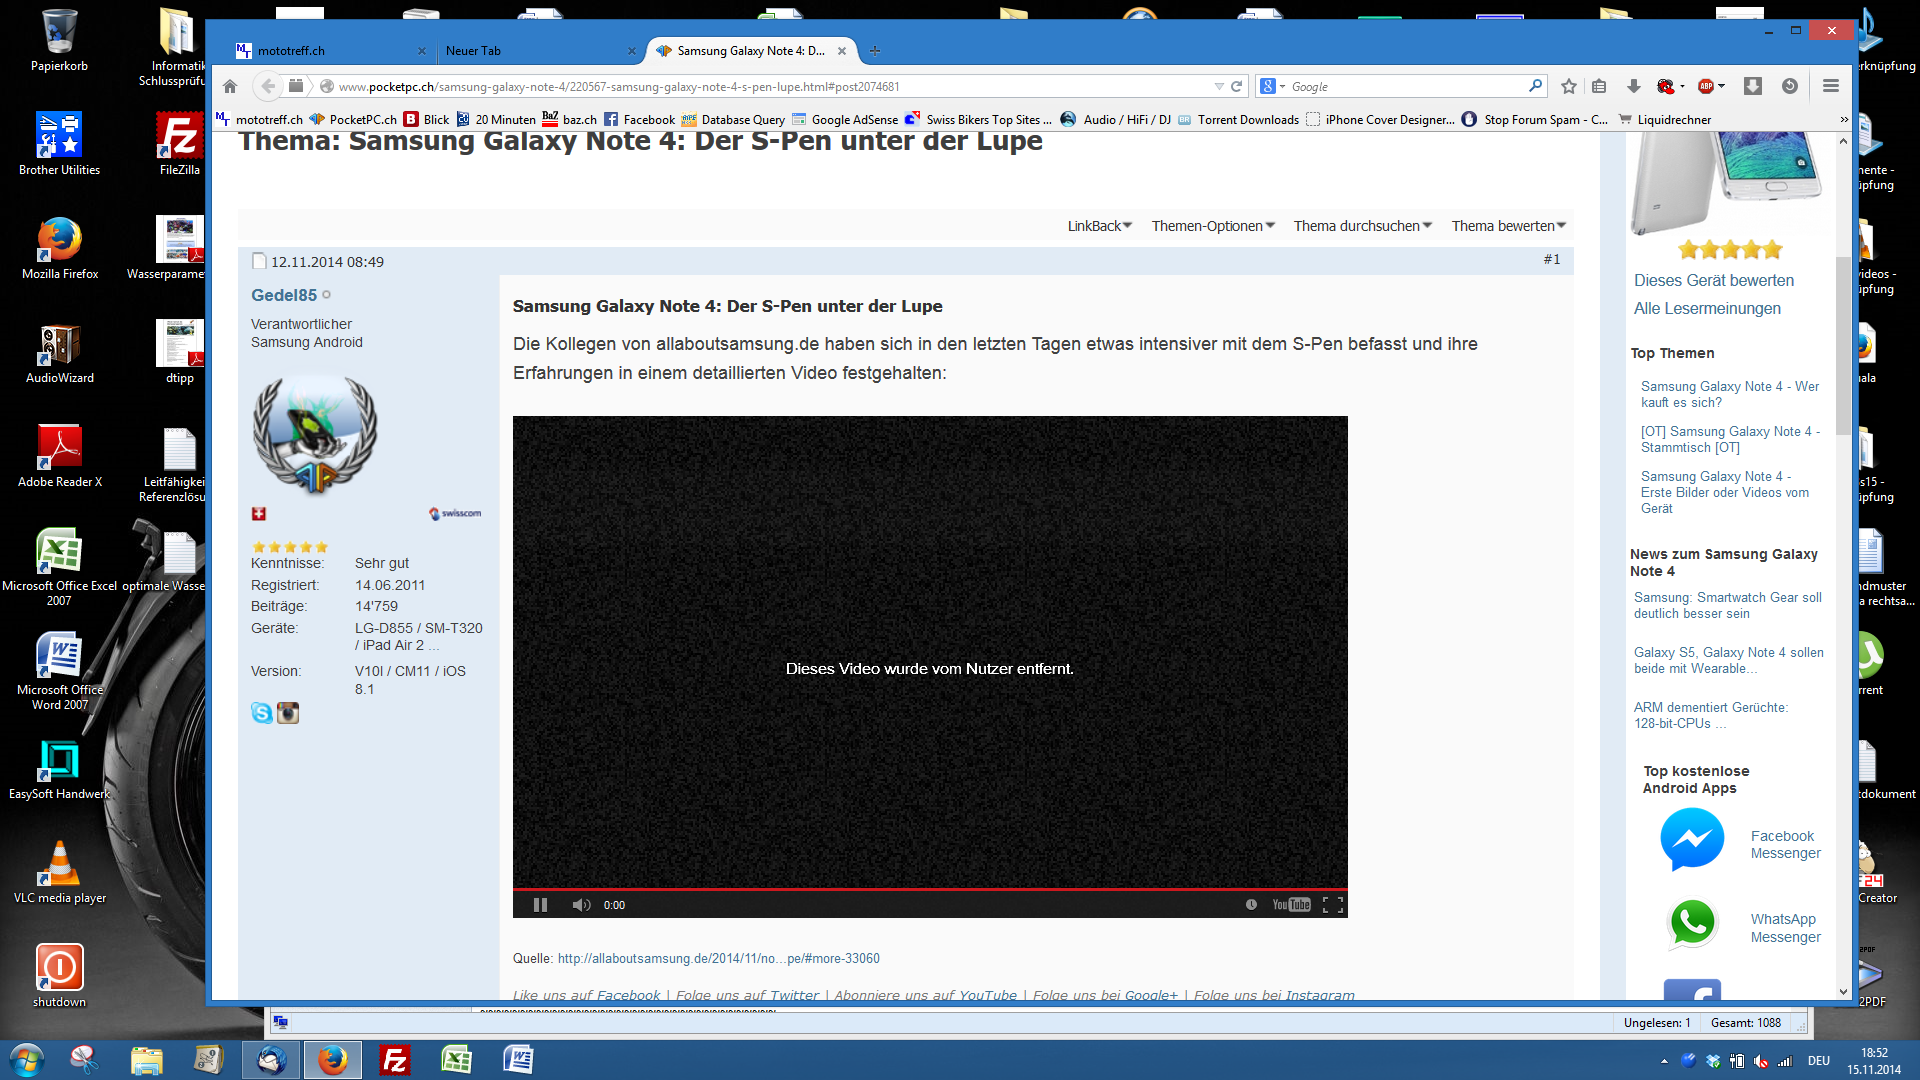Close the Neuer Tab tab
This screenshot has width=1920, height=1080.
click(631, 51)
